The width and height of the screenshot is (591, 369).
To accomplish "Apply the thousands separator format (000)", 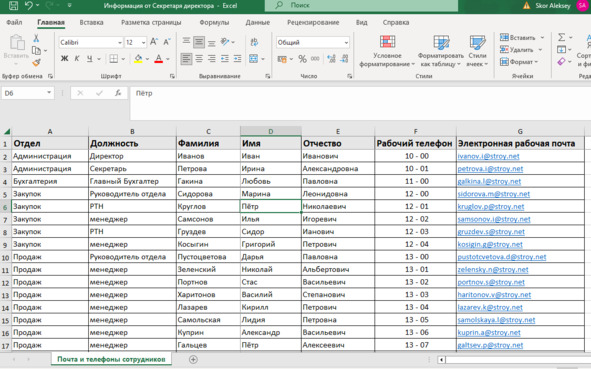I will coord(315,58).
